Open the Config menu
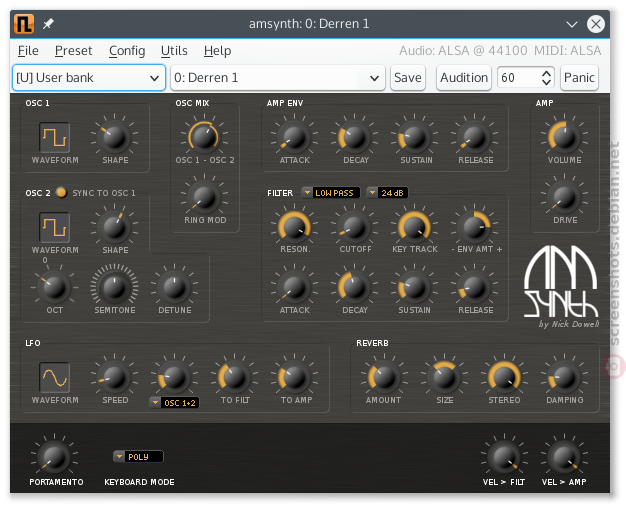The height and width of the screenshot is (509, 626). pos(127,51)
